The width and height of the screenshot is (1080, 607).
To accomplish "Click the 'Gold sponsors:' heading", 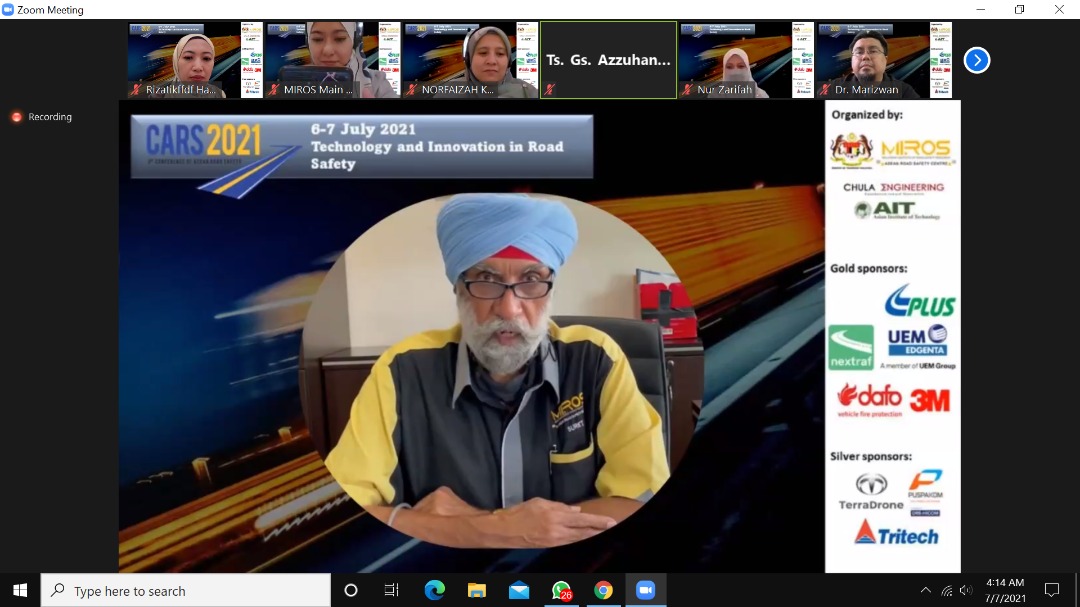I will [x=869, y=269].
